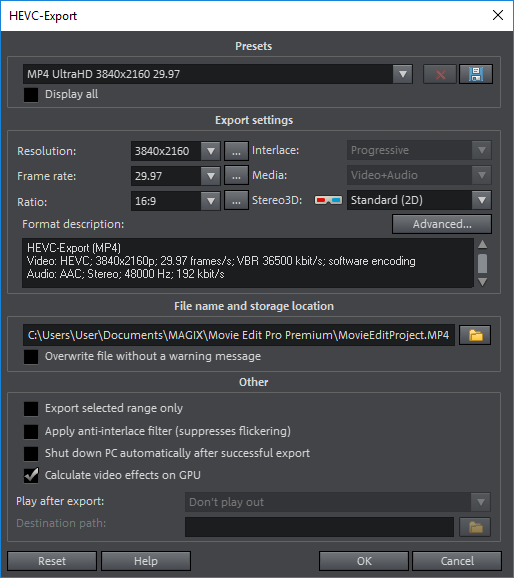
Task: Click the red X delete preset icon
Action: 440,74
